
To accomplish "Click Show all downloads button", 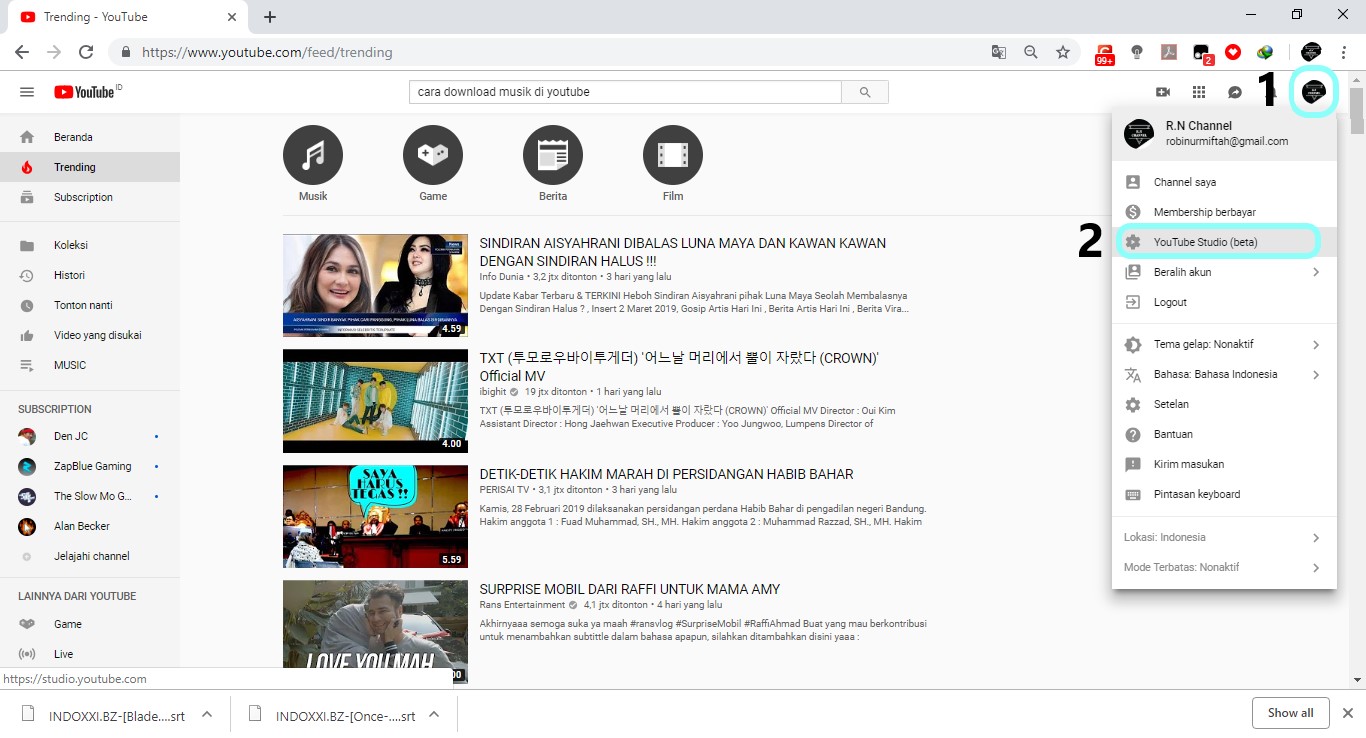I will coord(1290,713).
